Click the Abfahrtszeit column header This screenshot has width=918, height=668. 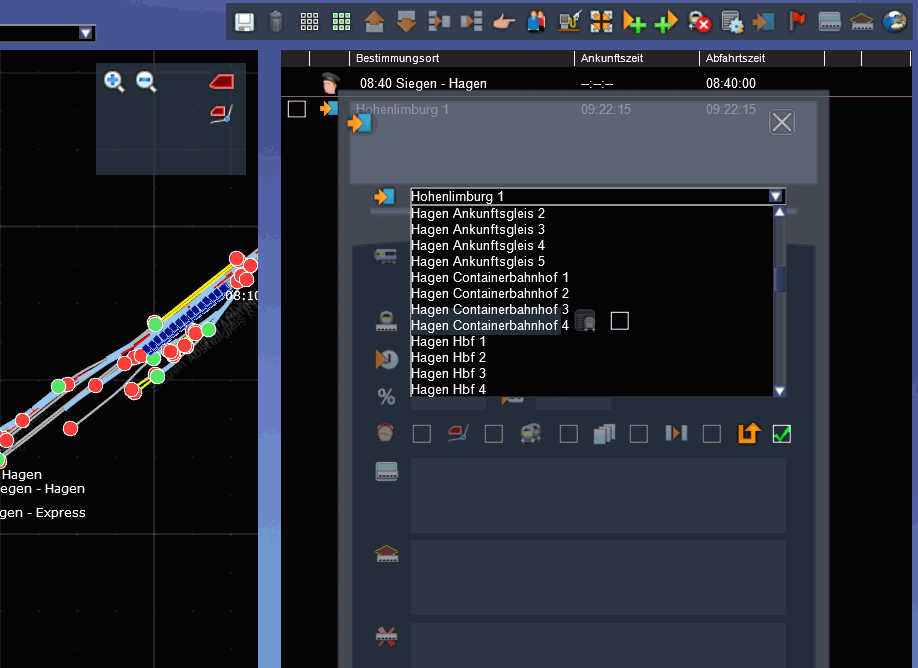762,58
